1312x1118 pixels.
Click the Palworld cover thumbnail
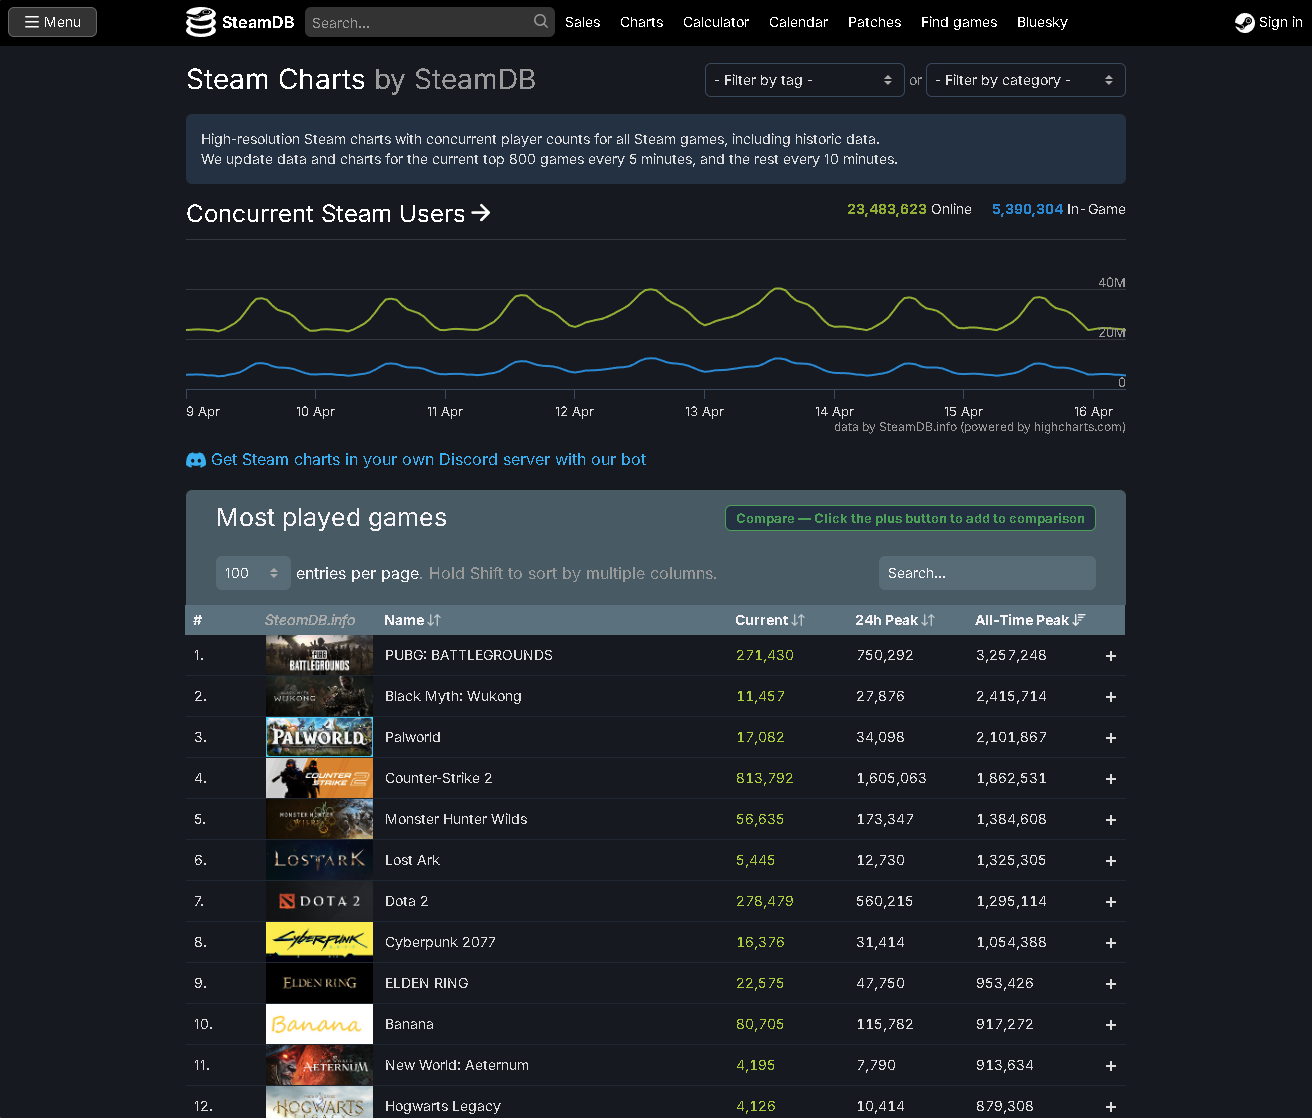(319, 737)
